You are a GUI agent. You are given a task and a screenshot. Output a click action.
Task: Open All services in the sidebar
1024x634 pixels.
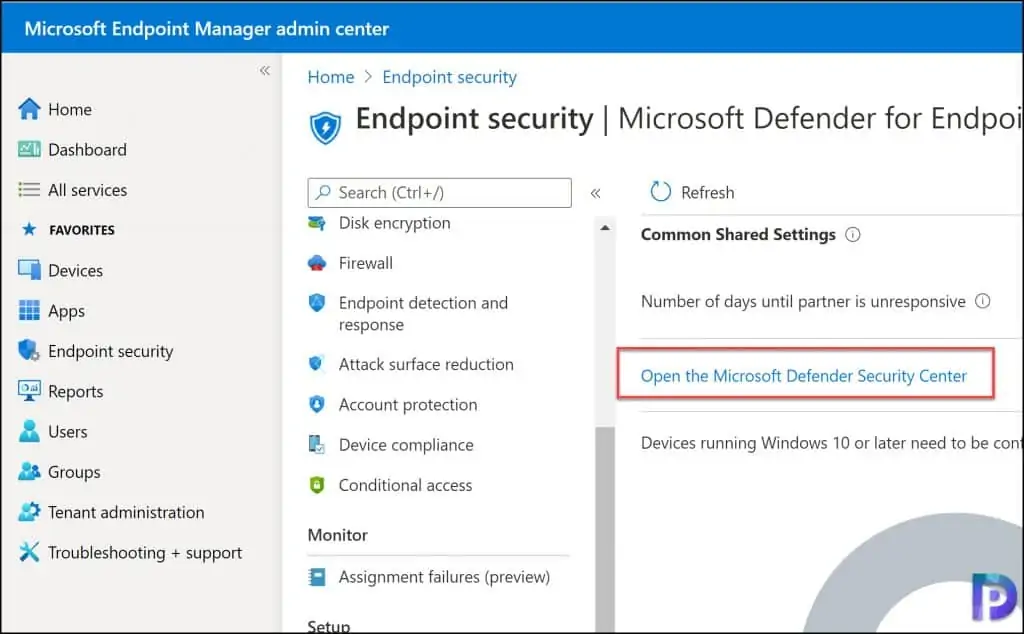click(88, 190)
